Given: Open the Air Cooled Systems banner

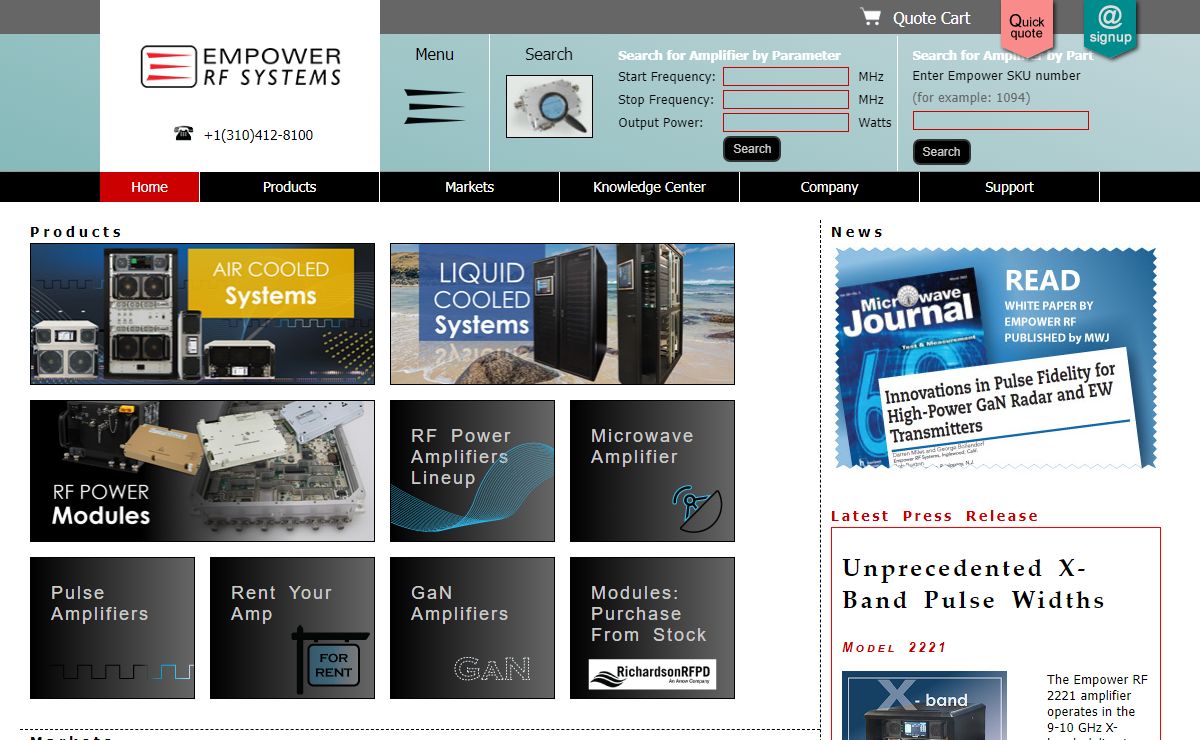Looking at the screenshot, I should tap(202, 314).
